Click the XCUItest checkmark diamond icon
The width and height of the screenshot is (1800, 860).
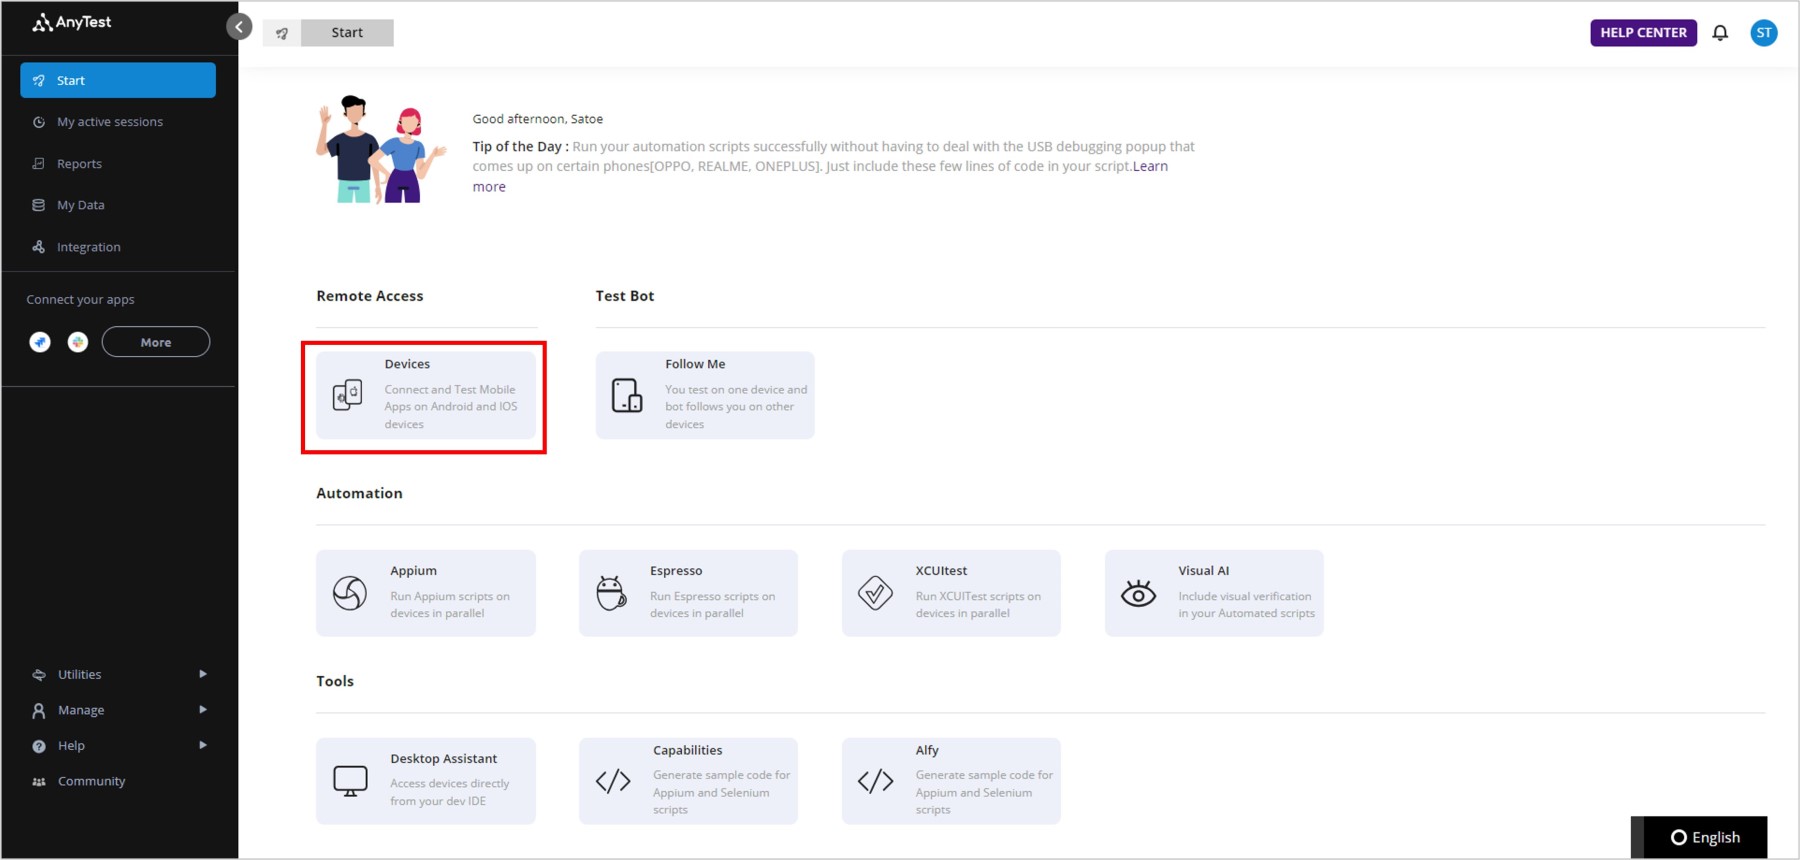pos(875,593)
